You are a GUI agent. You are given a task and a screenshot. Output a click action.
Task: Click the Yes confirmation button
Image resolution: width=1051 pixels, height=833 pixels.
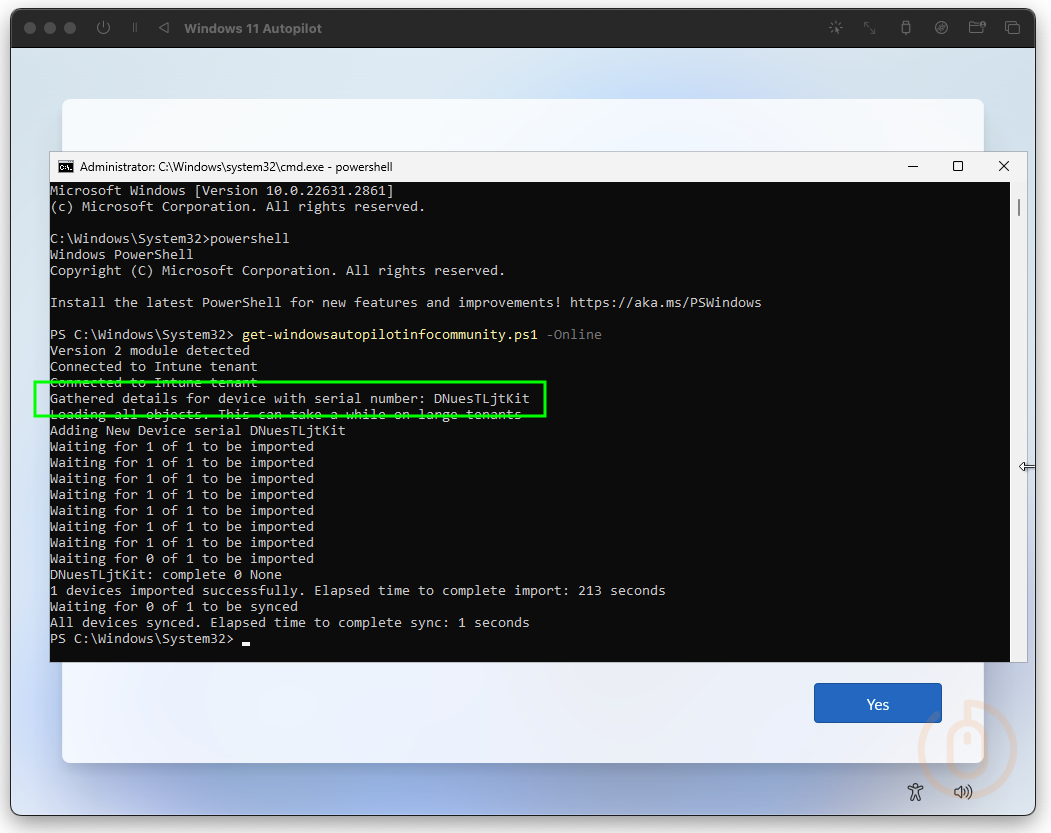click(877, 703)
